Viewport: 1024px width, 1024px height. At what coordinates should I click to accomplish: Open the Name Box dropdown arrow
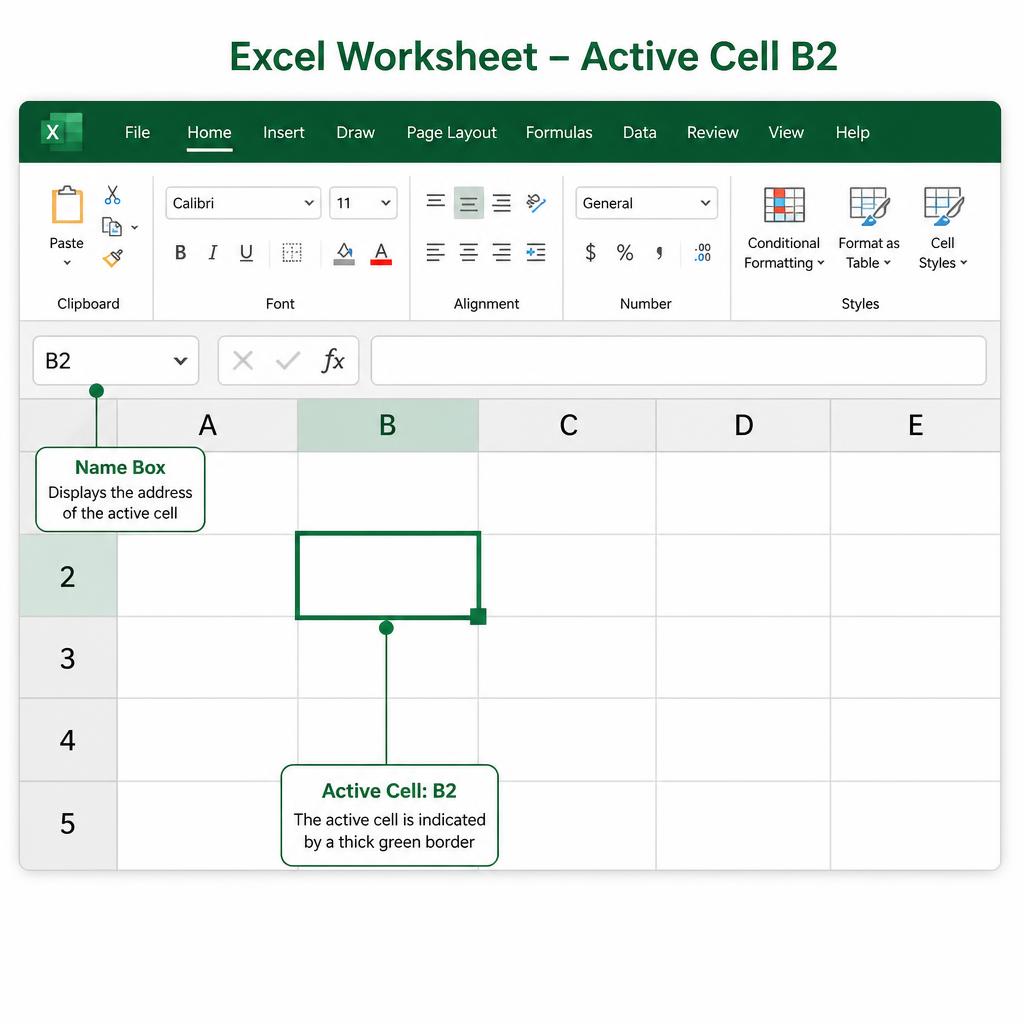click(x=180, y=360)
